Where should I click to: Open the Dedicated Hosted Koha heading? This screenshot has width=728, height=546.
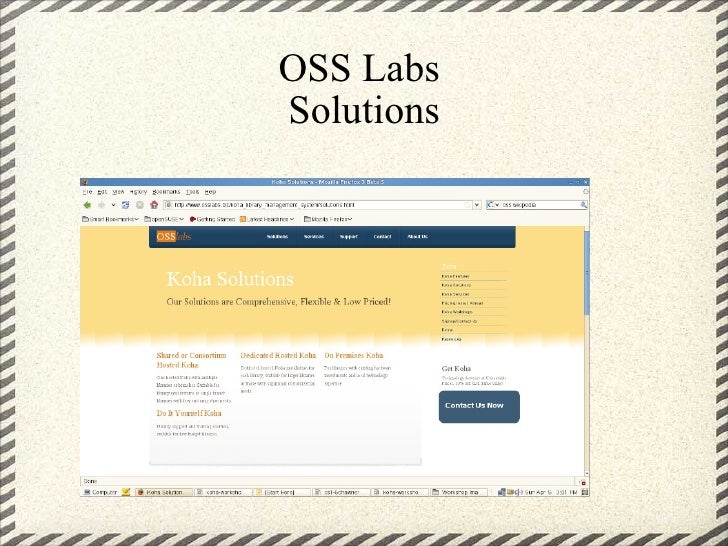tap(278, 356)
